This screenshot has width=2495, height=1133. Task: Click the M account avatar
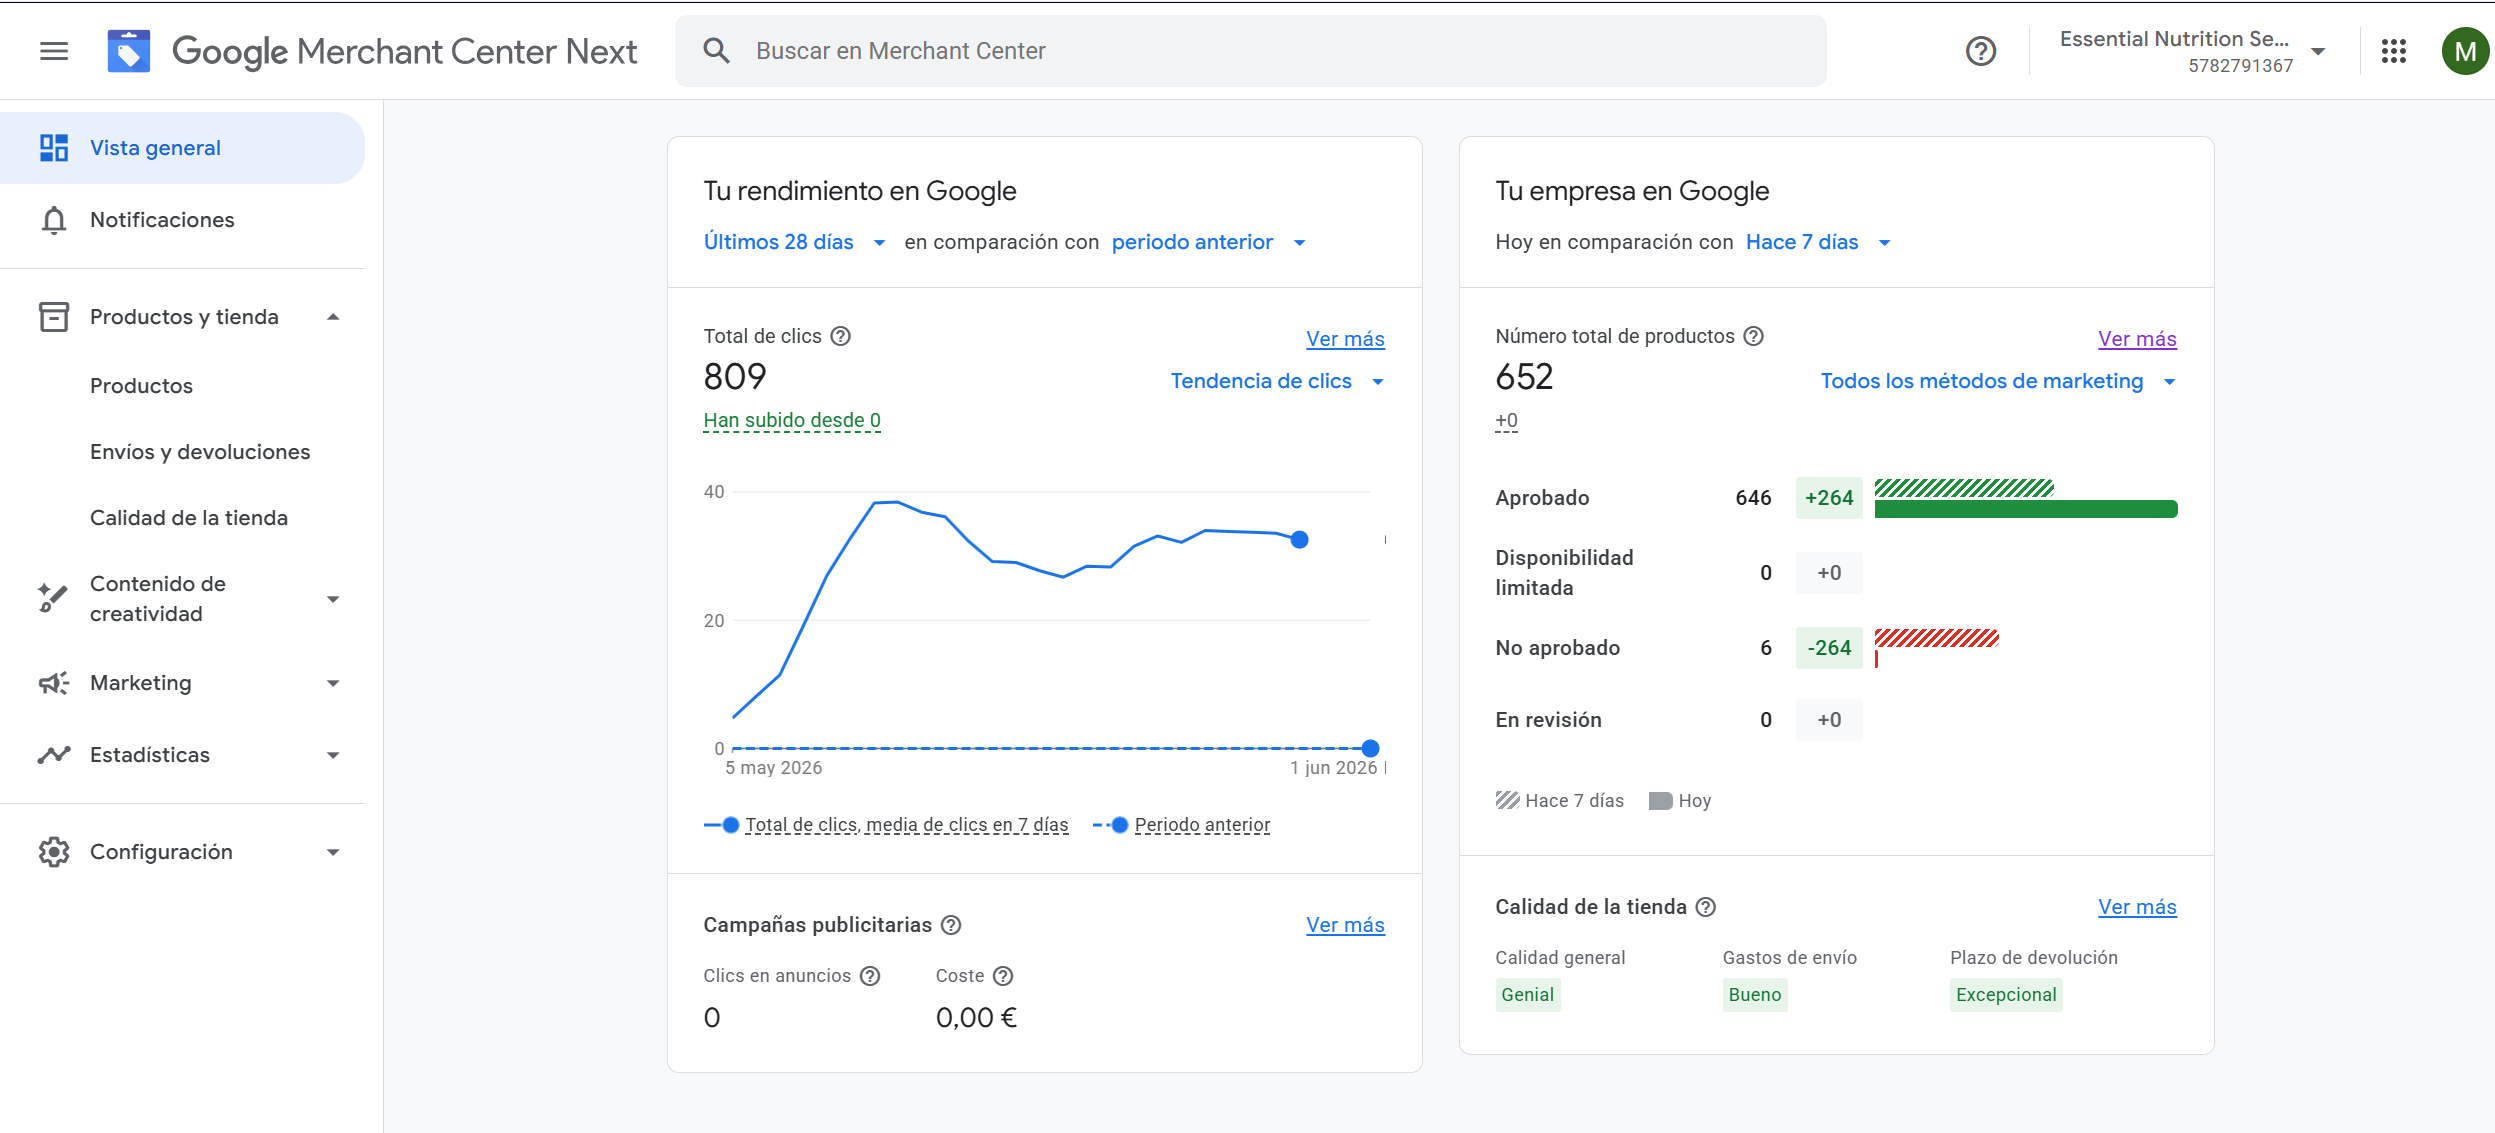[2464, 51]
